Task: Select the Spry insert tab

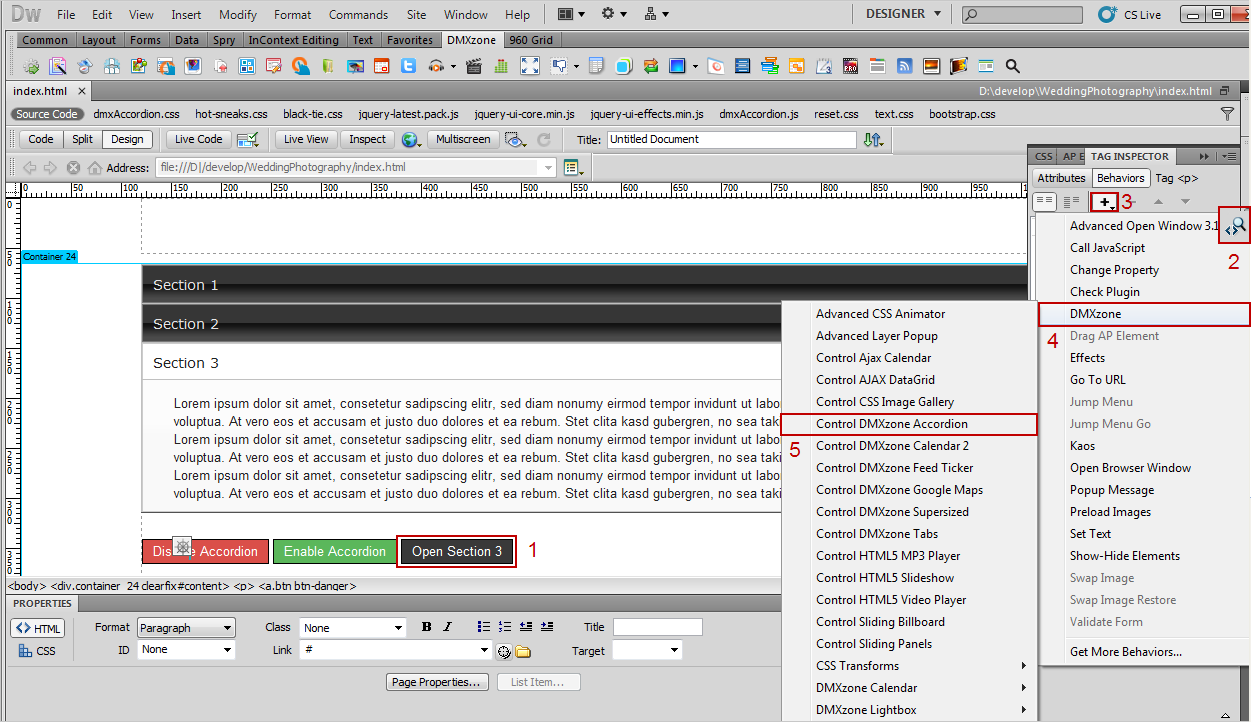Action: pos(224,40)
